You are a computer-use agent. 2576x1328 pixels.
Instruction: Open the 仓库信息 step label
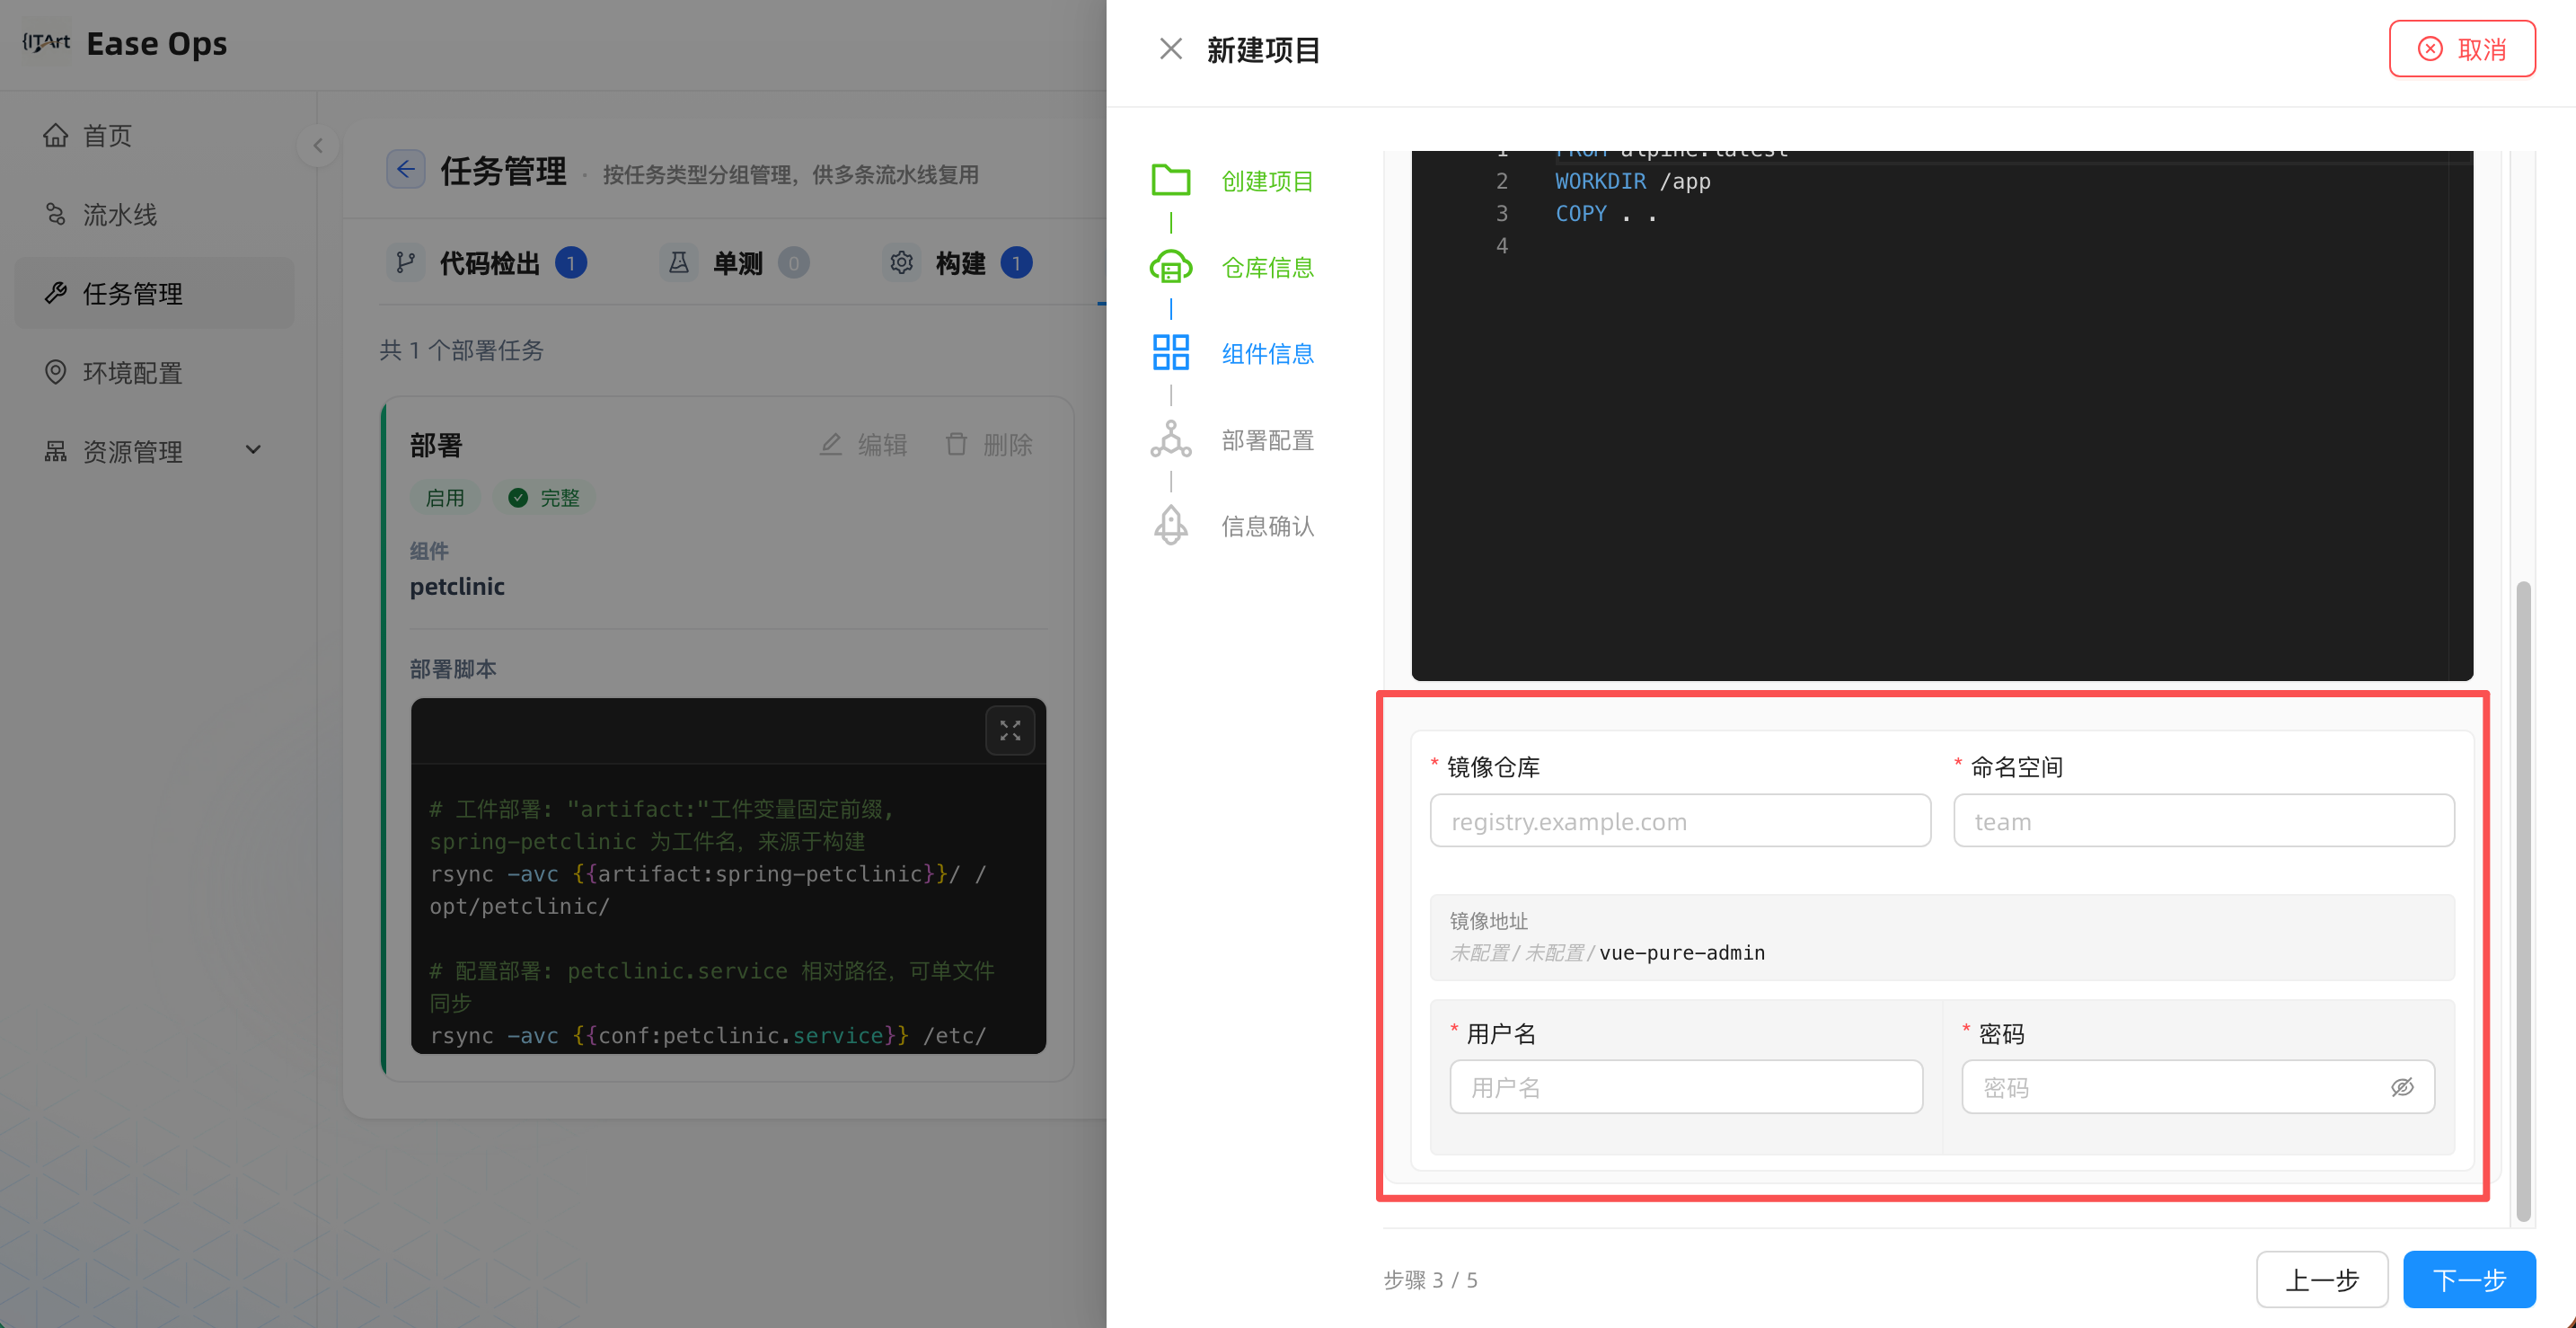click(1267, 267)
